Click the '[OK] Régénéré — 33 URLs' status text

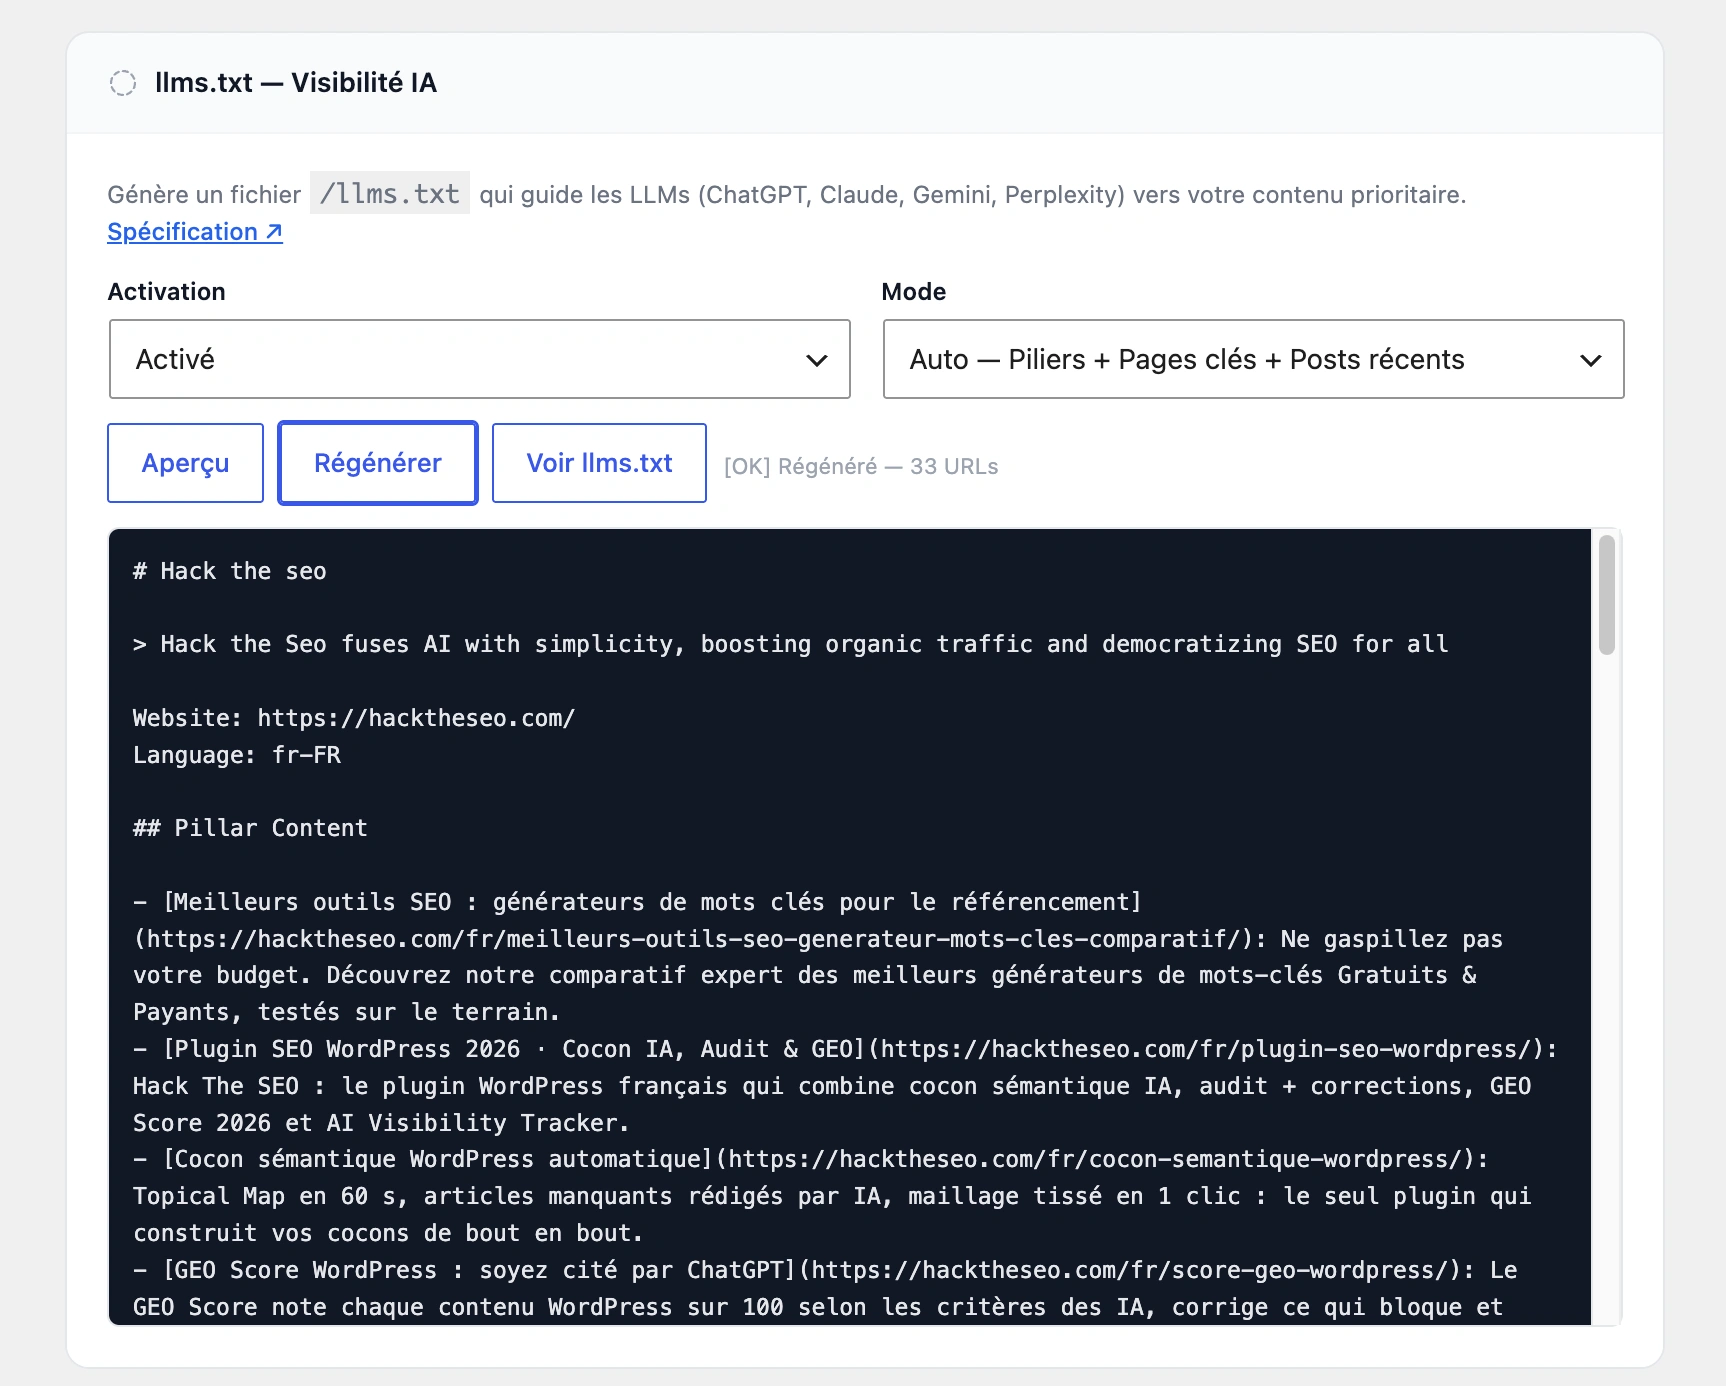(861, 467)
